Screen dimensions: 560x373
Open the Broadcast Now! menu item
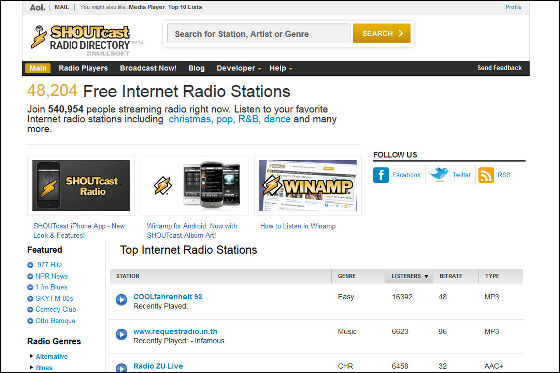click(x=148, y=68)
